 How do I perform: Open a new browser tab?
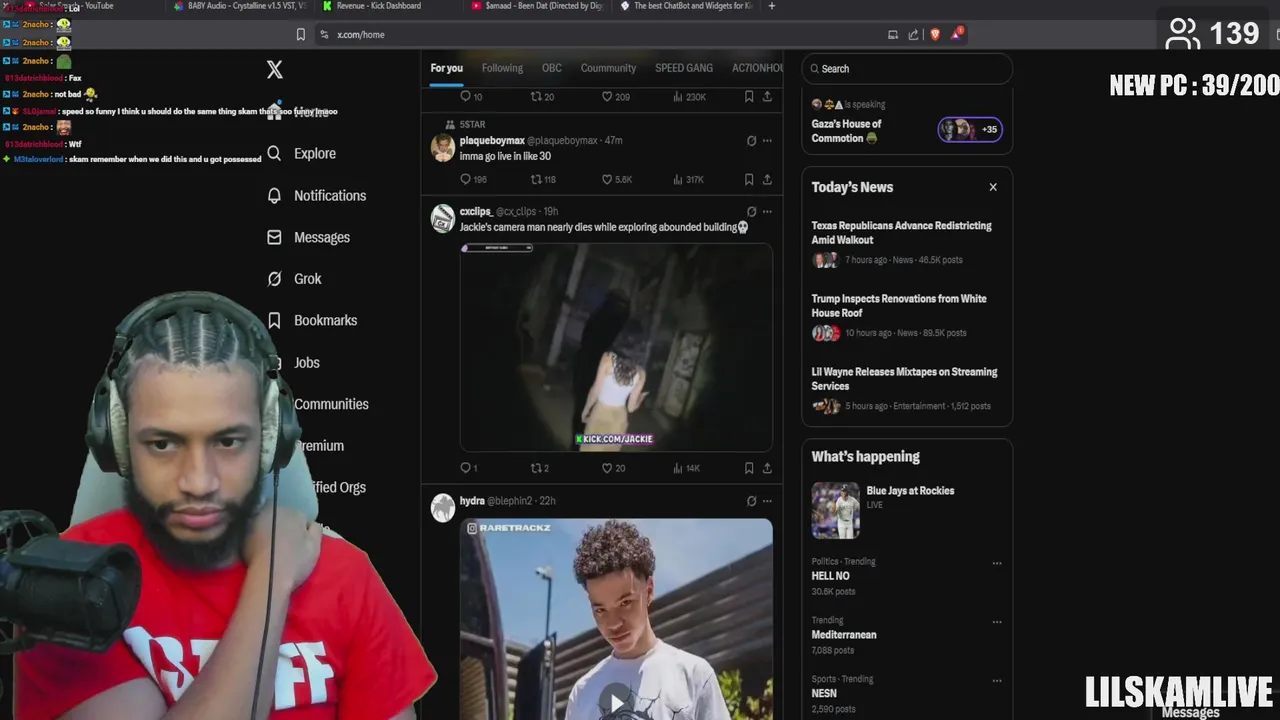771,6
